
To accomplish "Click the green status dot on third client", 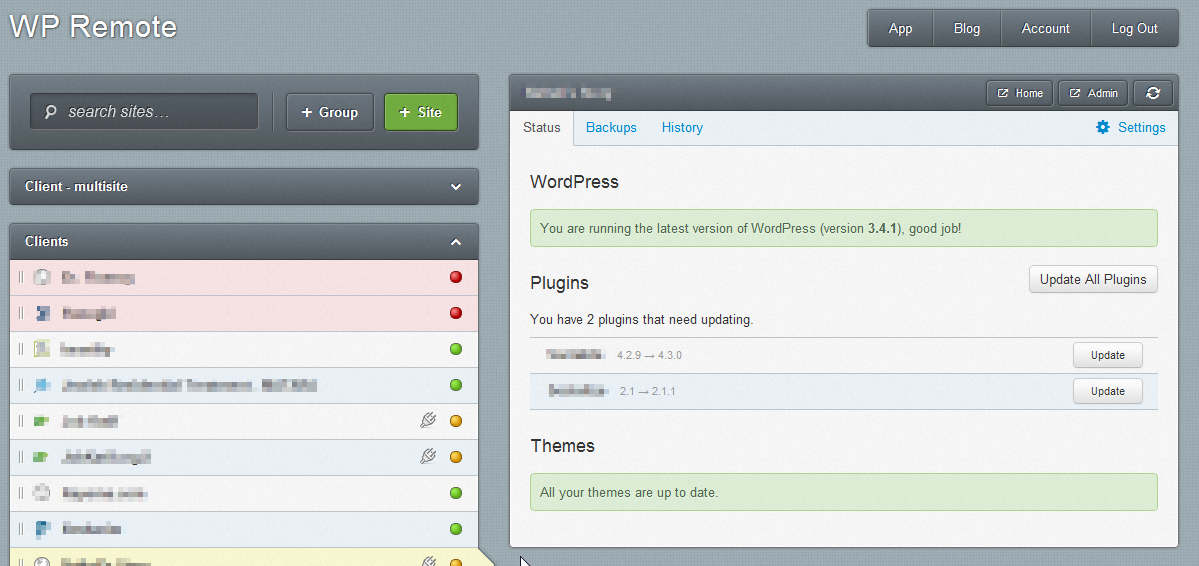I will coord(456,349).
